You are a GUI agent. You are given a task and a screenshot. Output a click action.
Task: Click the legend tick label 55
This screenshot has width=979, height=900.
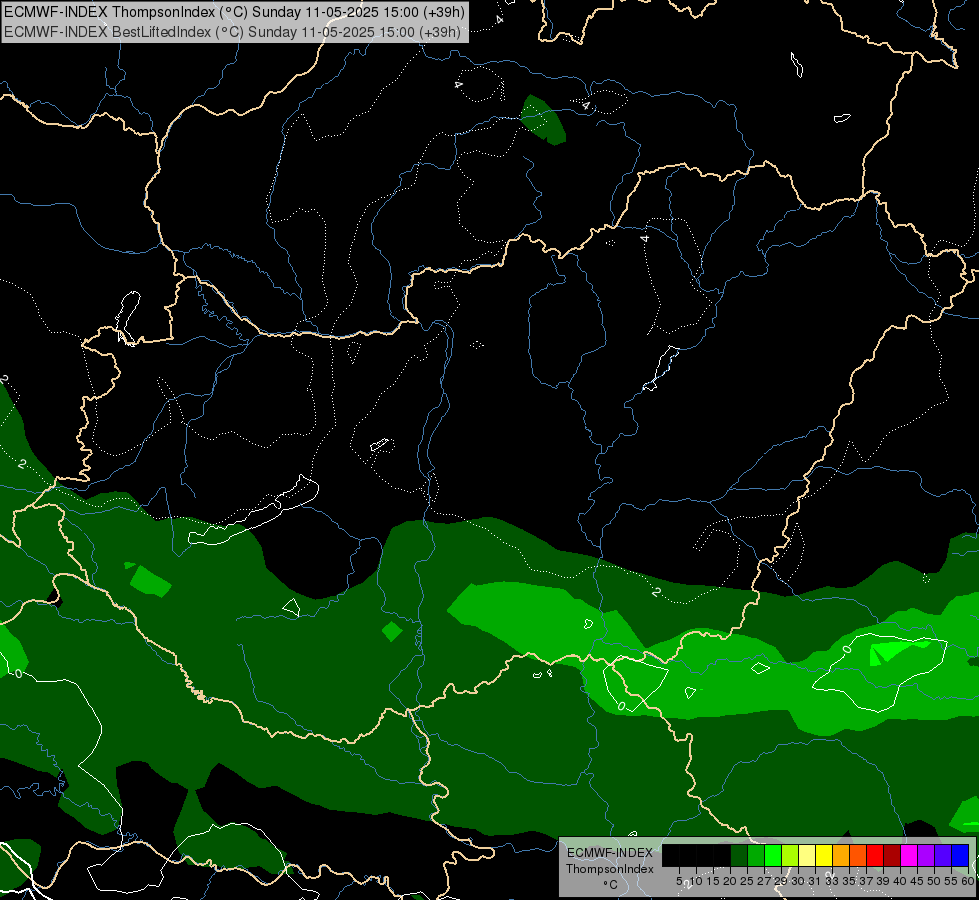[x=952, y=881]
